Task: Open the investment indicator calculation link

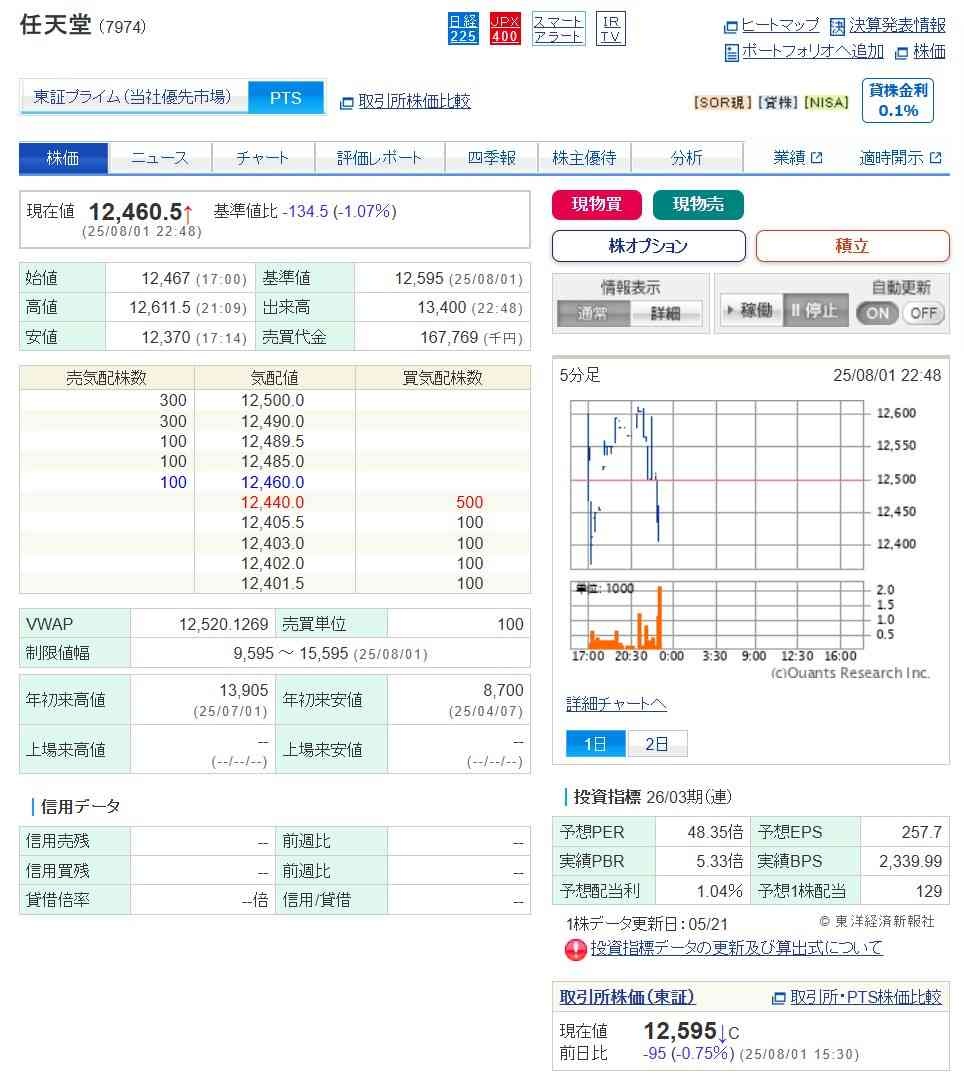Action: (736, 947)
